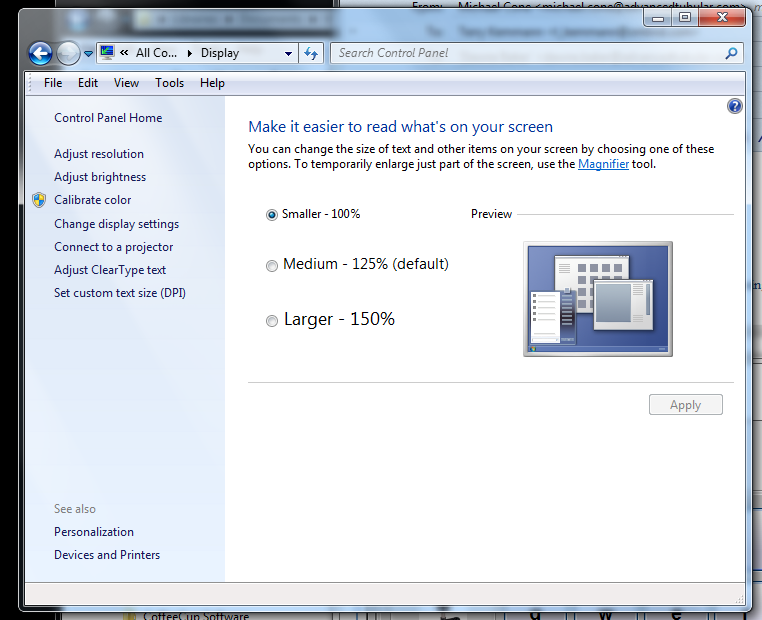Open the recent pages dropdown arrow
Image resolution: width=762 pixels, height=620 pixels.
point(89,53)
